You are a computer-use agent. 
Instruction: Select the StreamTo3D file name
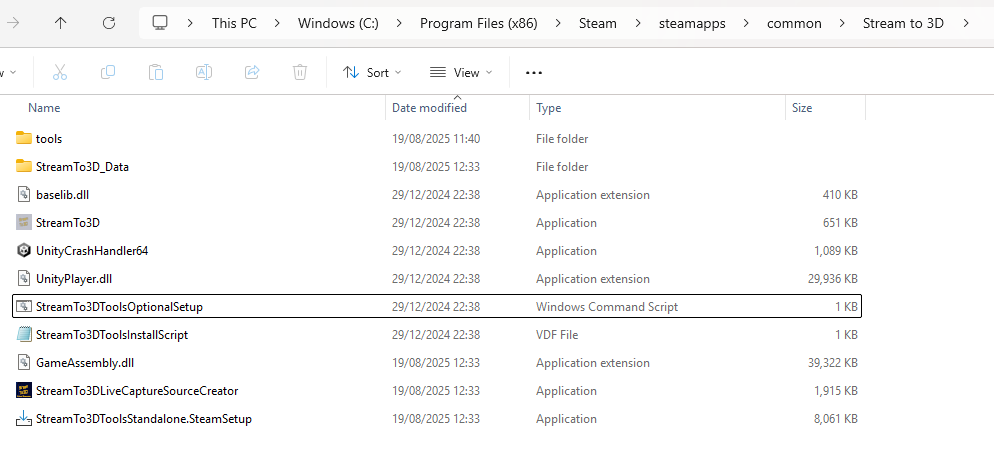click(68, 223)
